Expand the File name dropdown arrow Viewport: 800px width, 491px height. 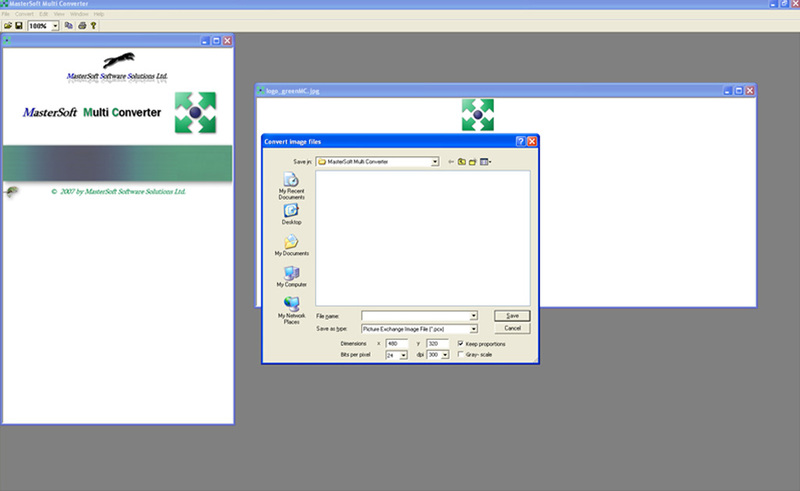click(x=473, y=316)
